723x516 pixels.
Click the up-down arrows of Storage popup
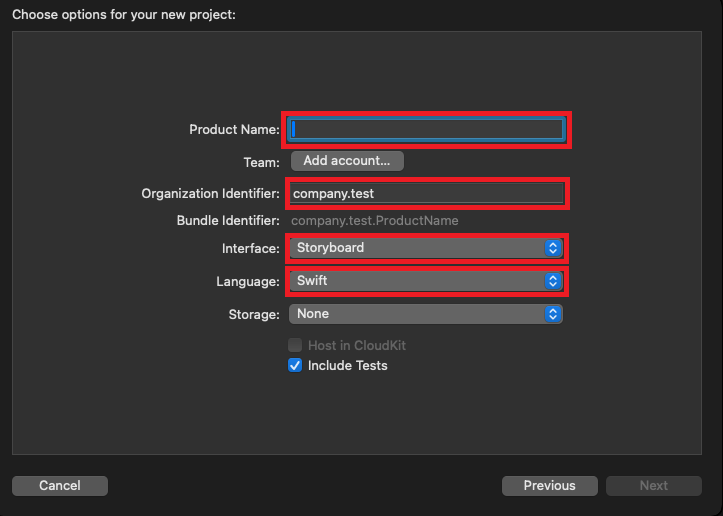click(x=553, y=314)
